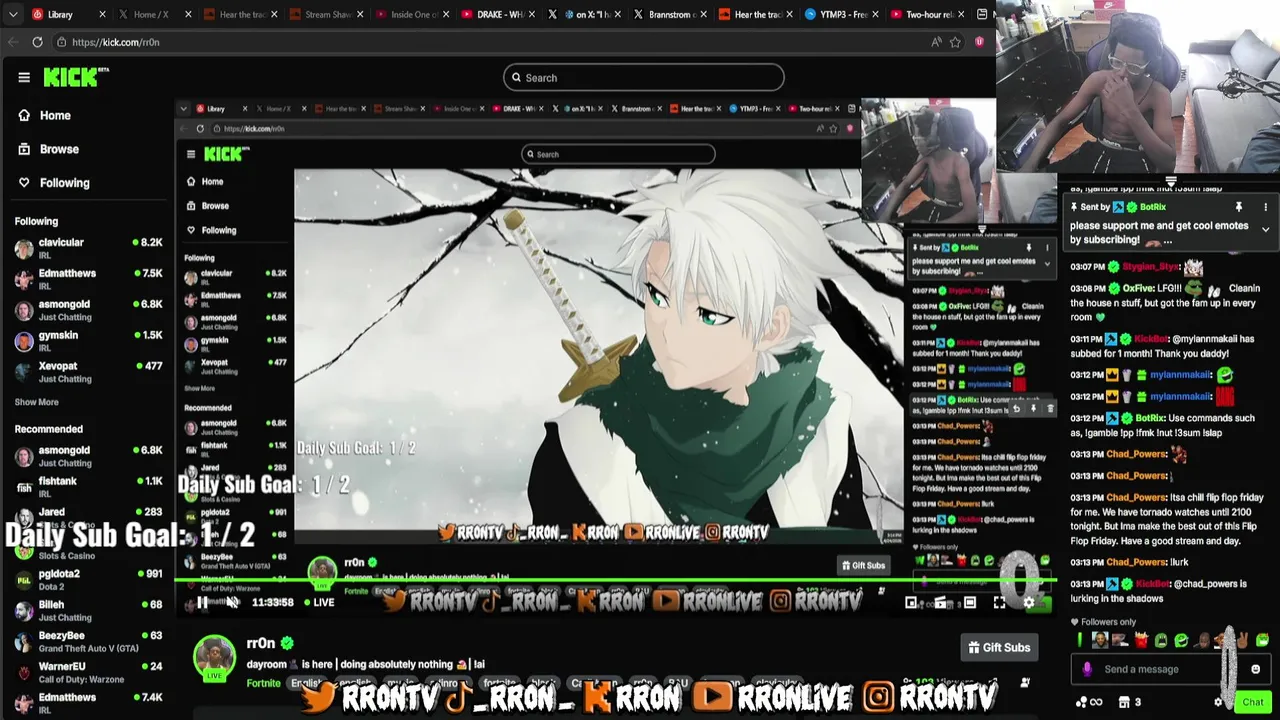Open channel points infinity icon
Screen dimensions: 1280x720
click(1088, 702)
